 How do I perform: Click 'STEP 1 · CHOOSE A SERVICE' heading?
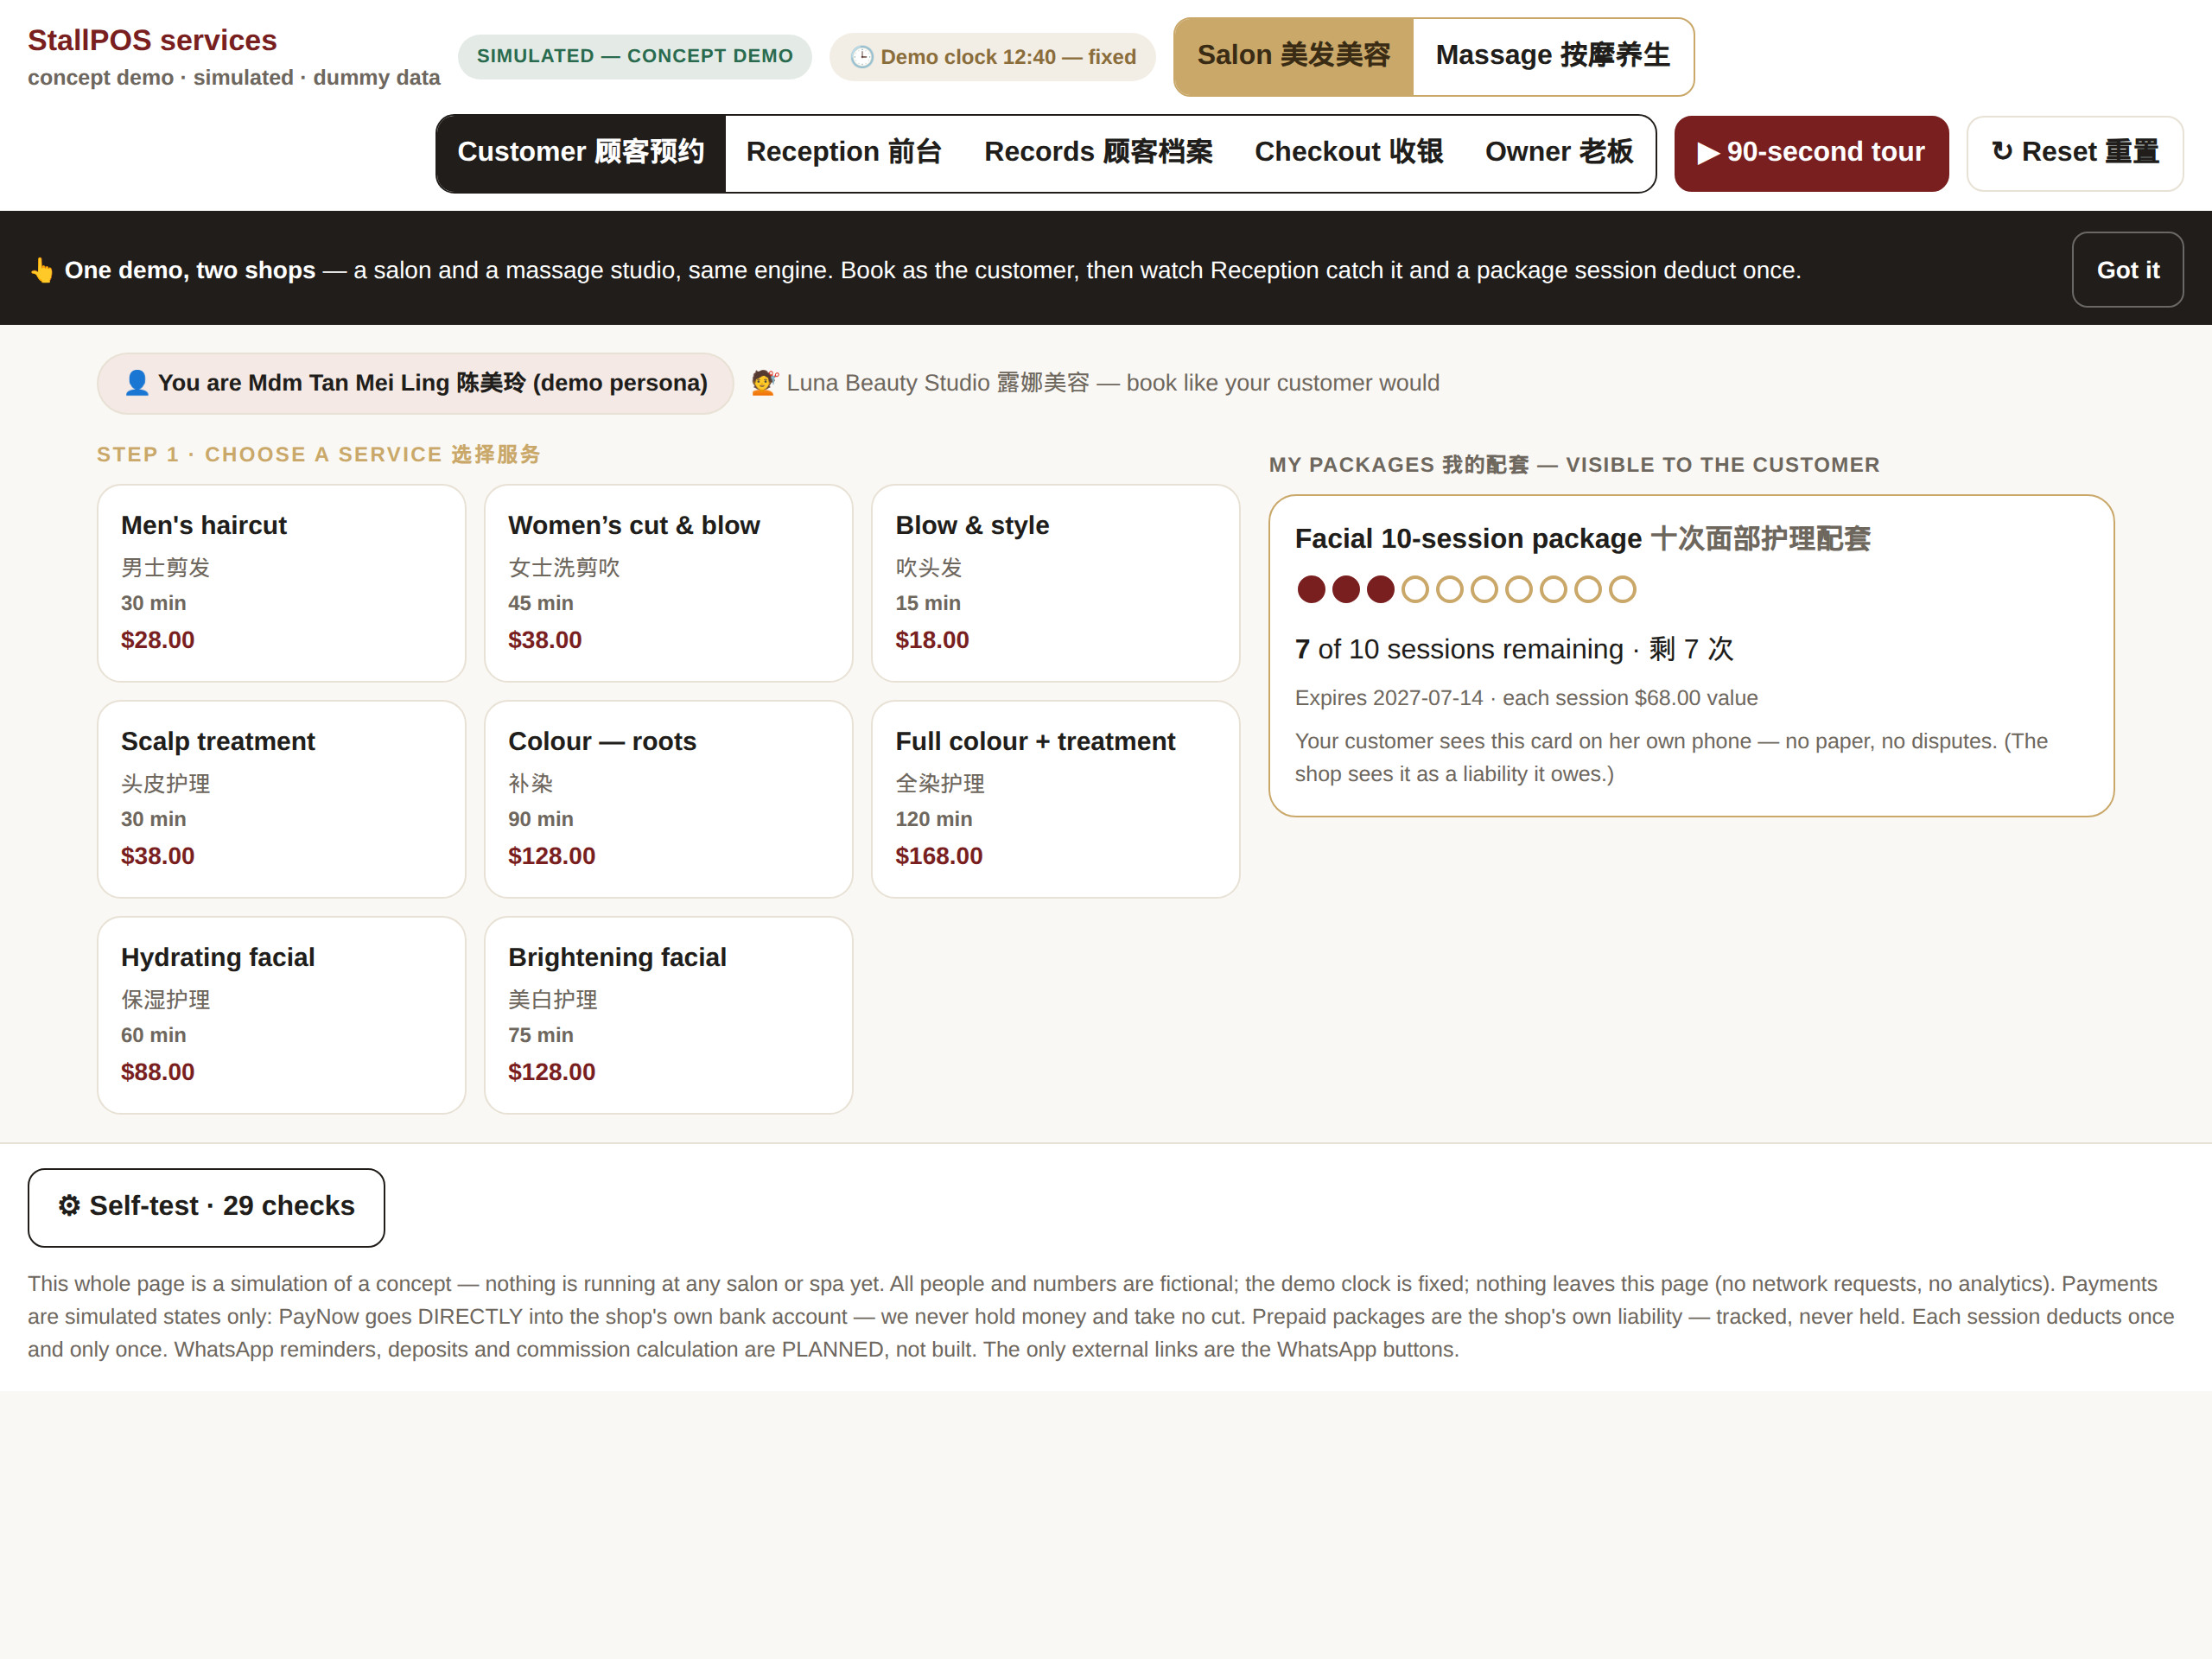click(319, 455)
